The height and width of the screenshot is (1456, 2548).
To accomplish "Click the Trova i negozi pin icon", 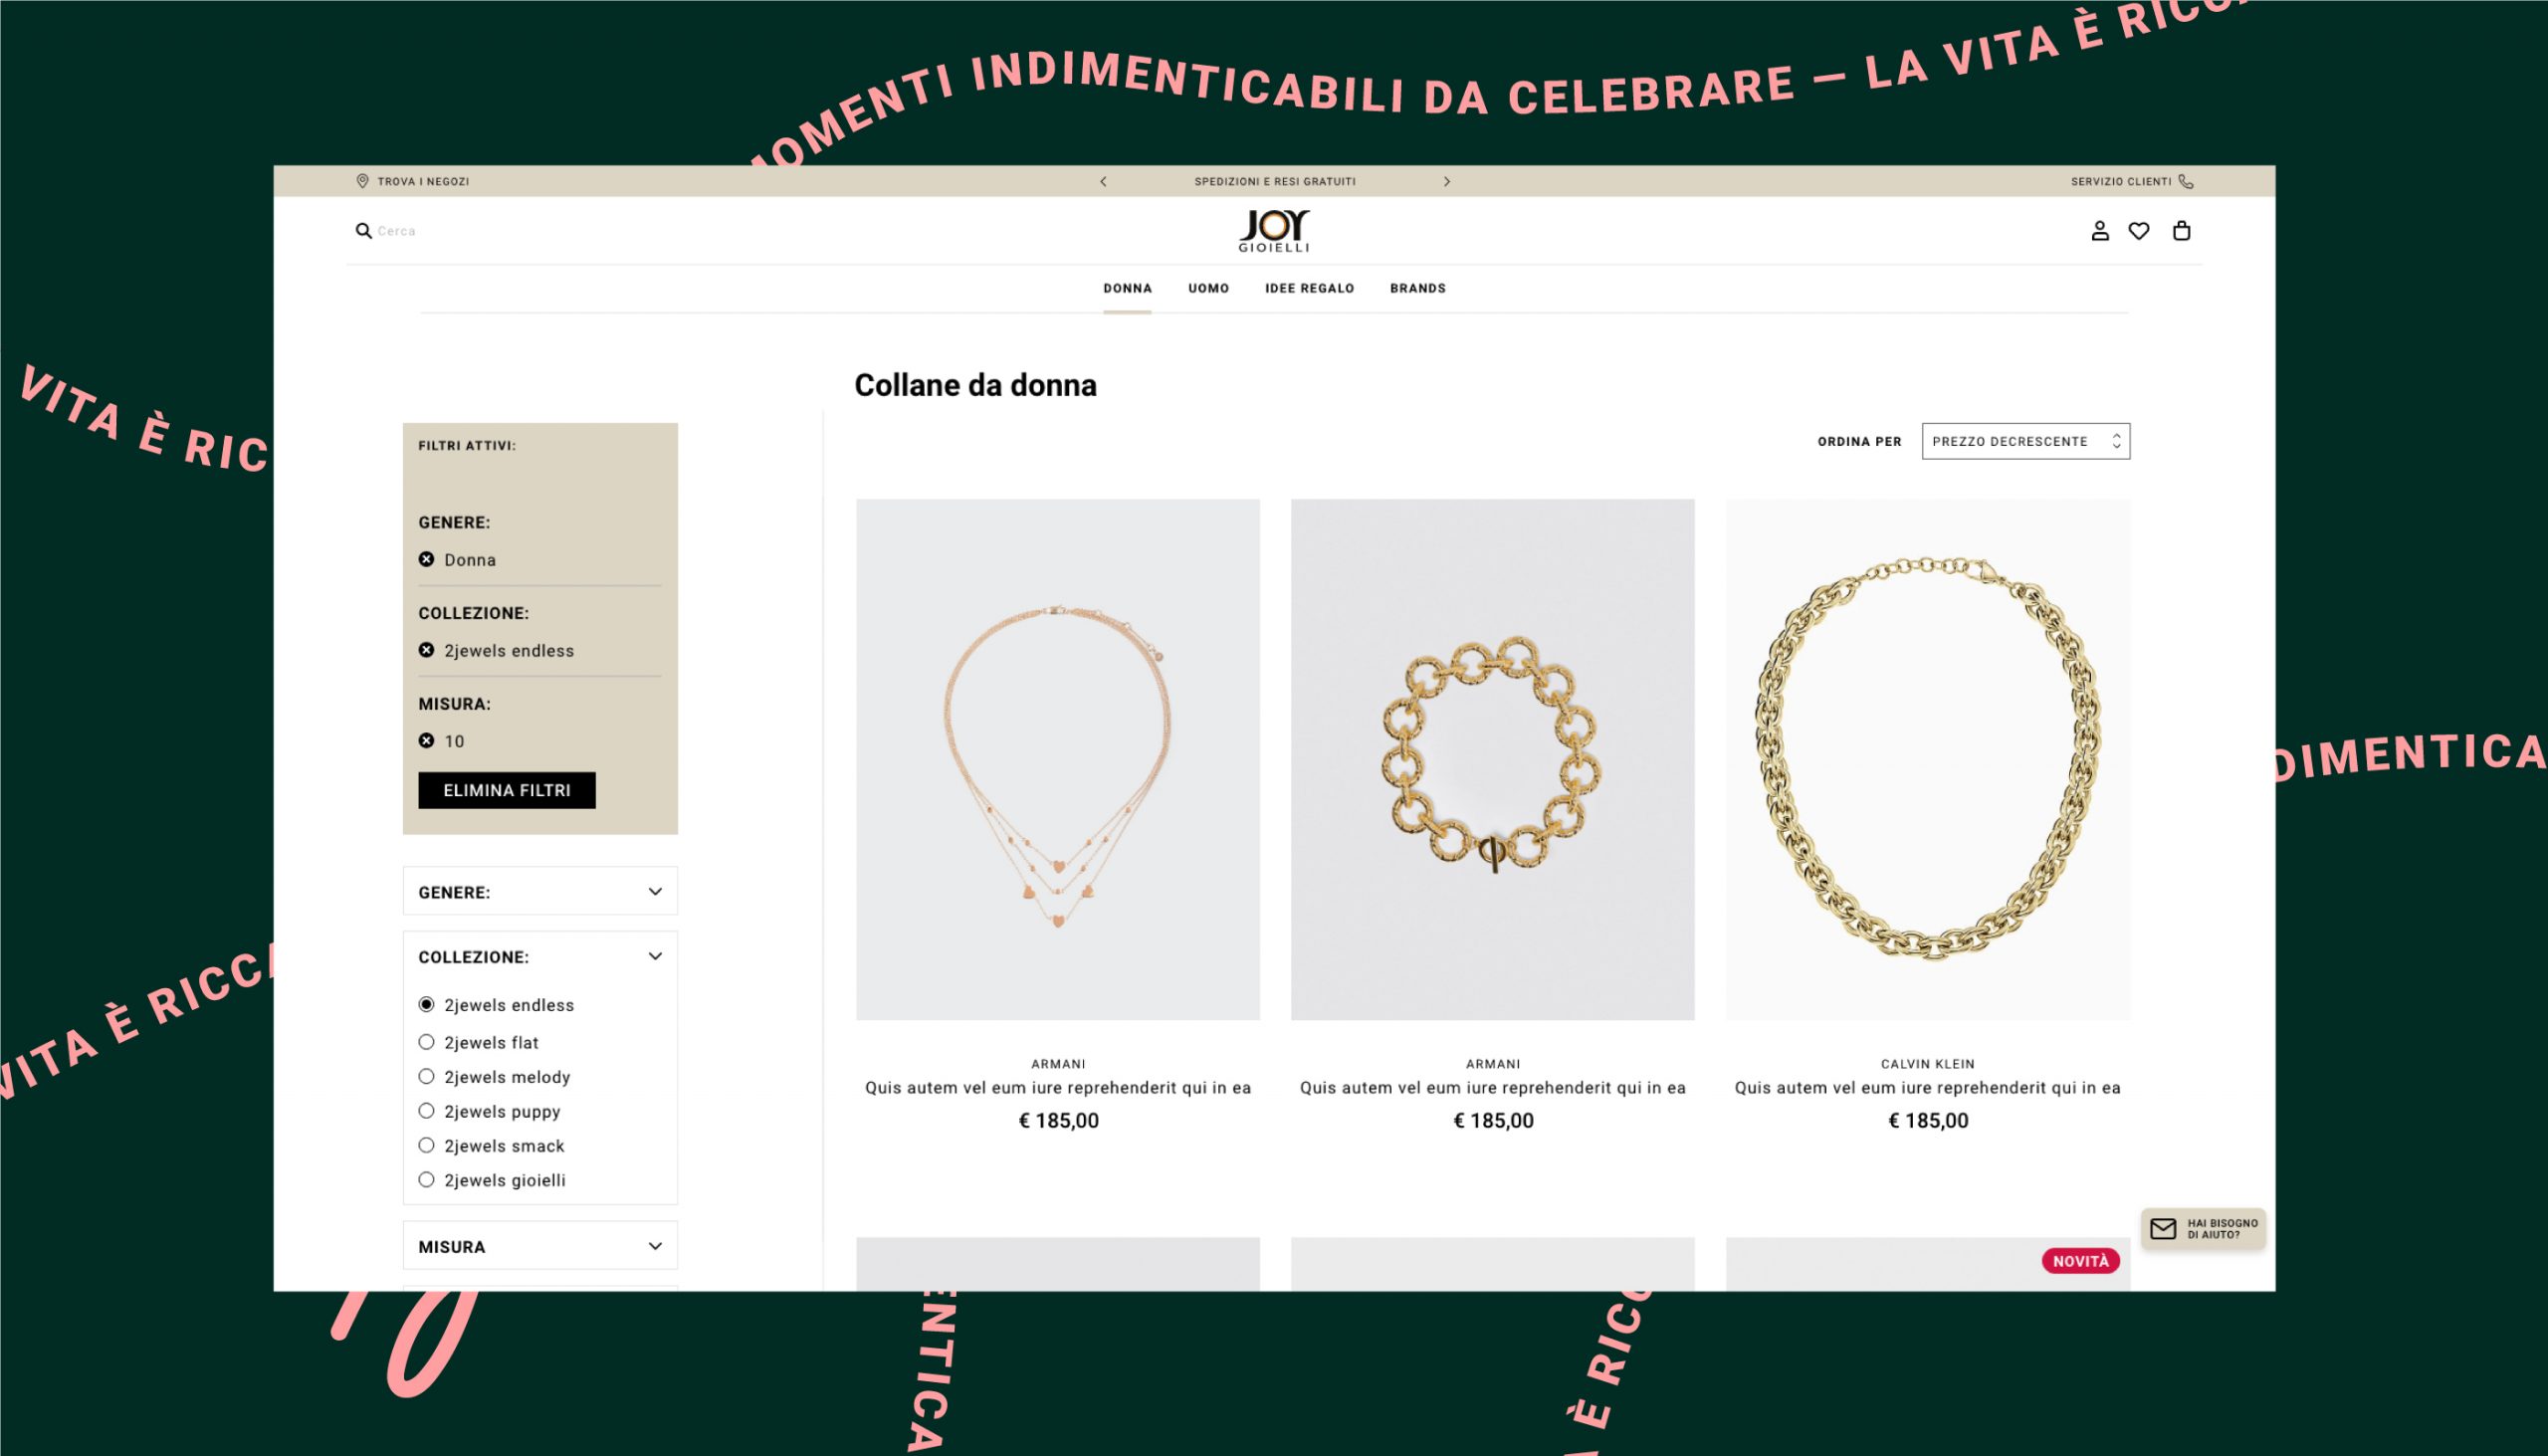I will pos(362,181).
